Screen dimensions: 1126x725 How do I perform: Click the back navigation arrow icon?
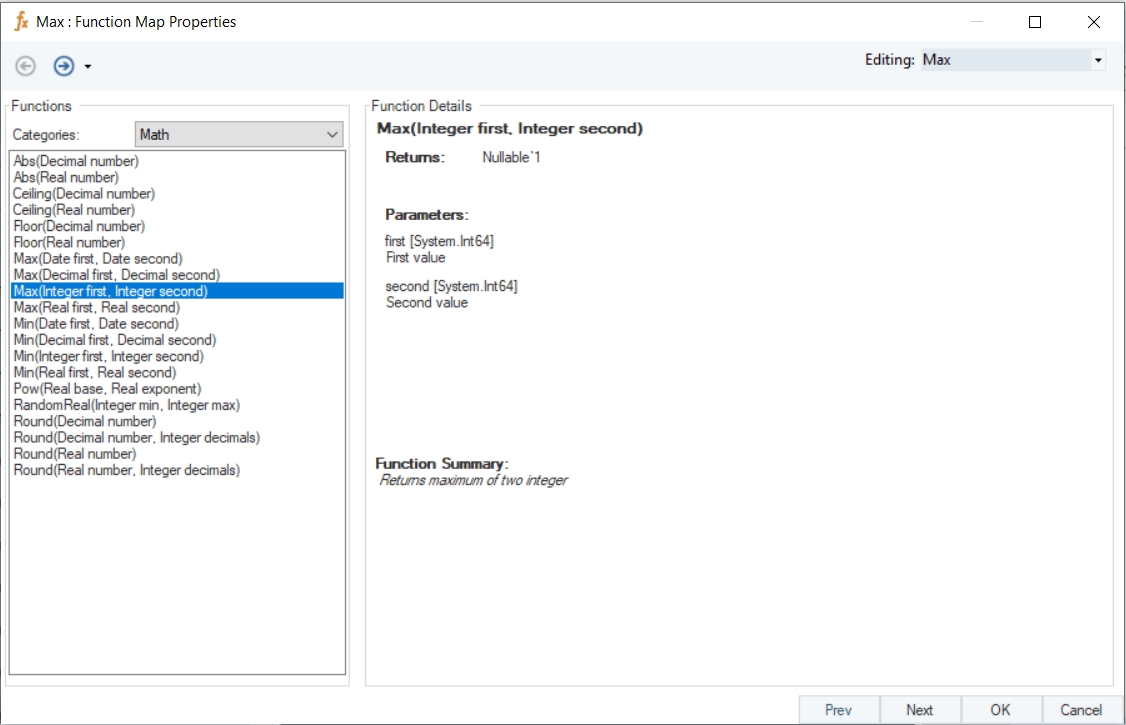coord(26,66)
